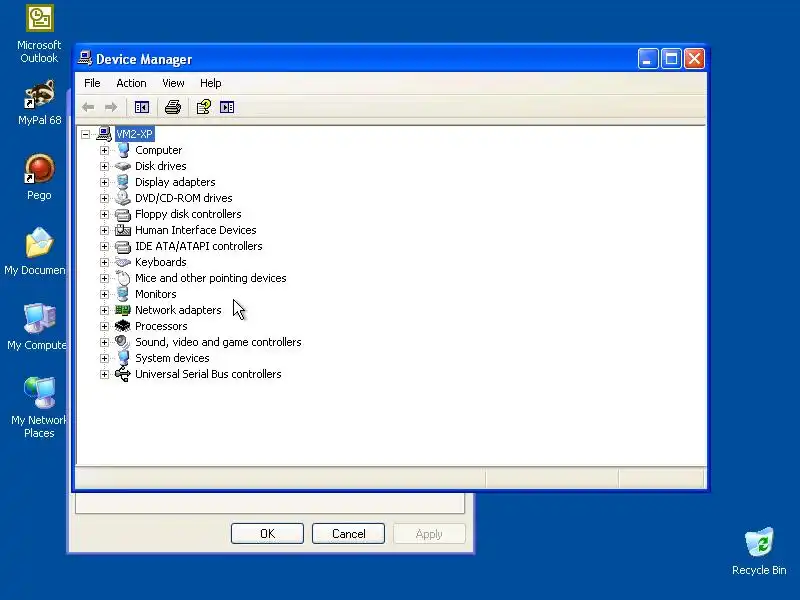Select the System devices label
Image resolution: width=800 pixels, height=600 pixels.
[x=172, y=358]
